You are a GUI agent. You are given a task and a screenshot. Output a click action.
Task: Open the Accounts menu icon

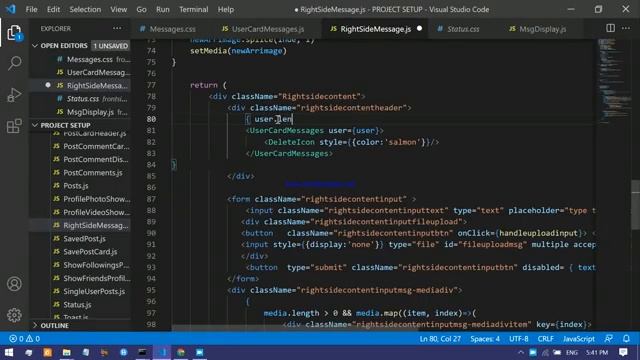[x=14, y=284]
